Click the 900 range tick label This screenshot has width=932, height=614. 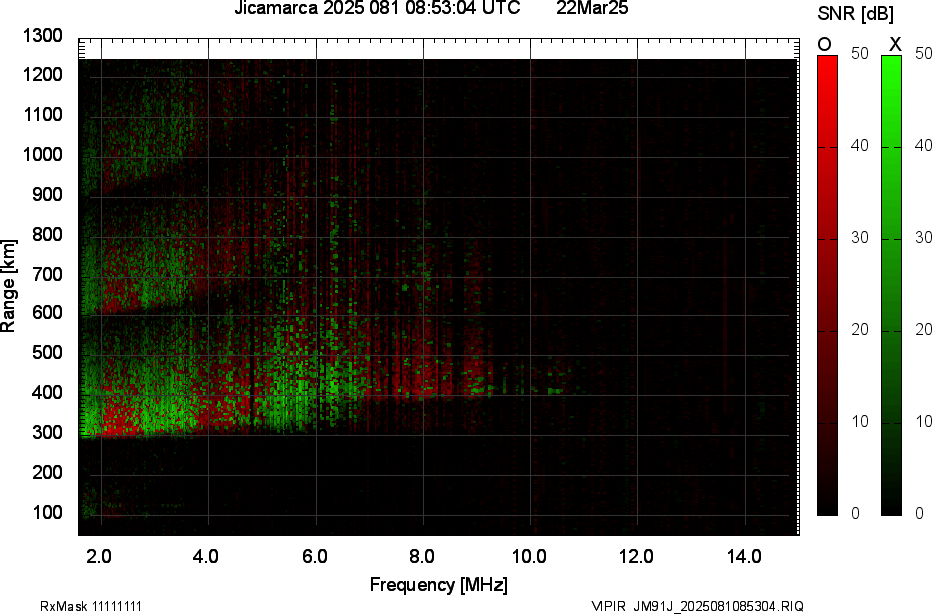pos(49,194)
